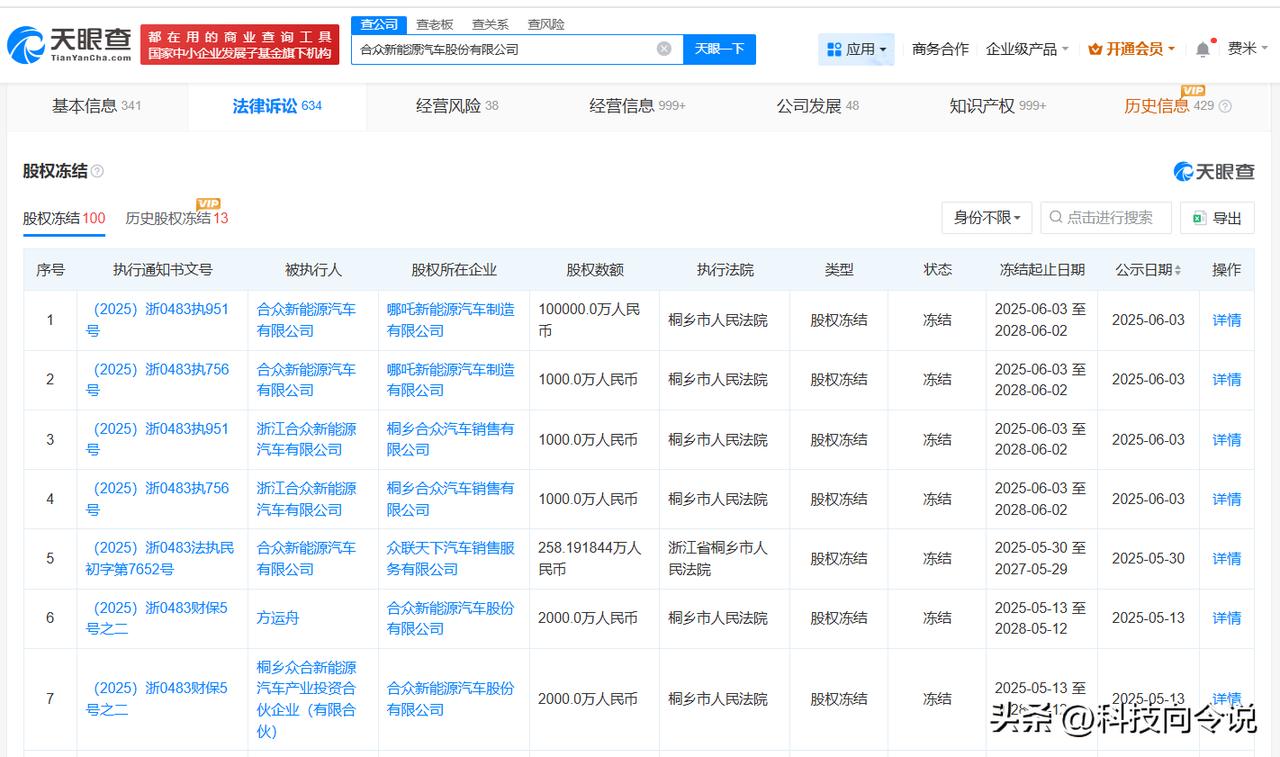Screen dimensions: 1280x757
Task: Open 详情 for row 2
Action: [1227, 380]
